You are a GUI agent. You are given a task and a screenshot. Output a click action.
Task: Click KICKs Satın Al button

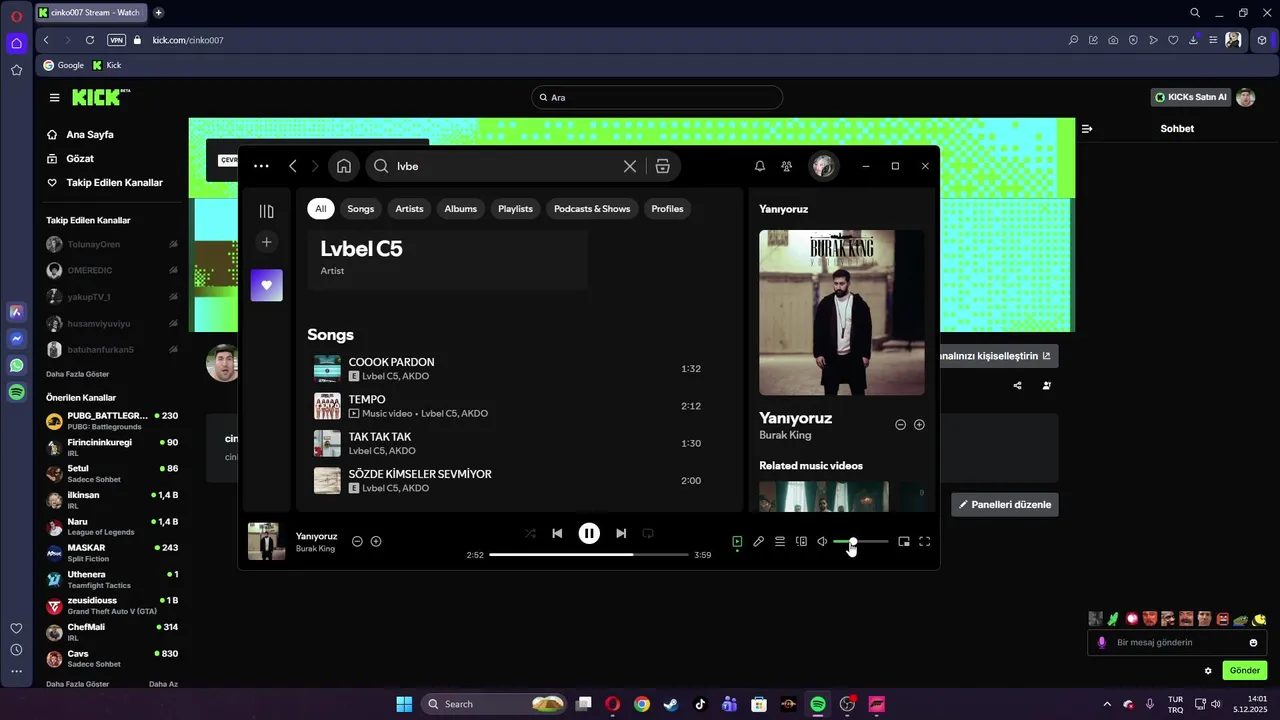pos(1191,97)
